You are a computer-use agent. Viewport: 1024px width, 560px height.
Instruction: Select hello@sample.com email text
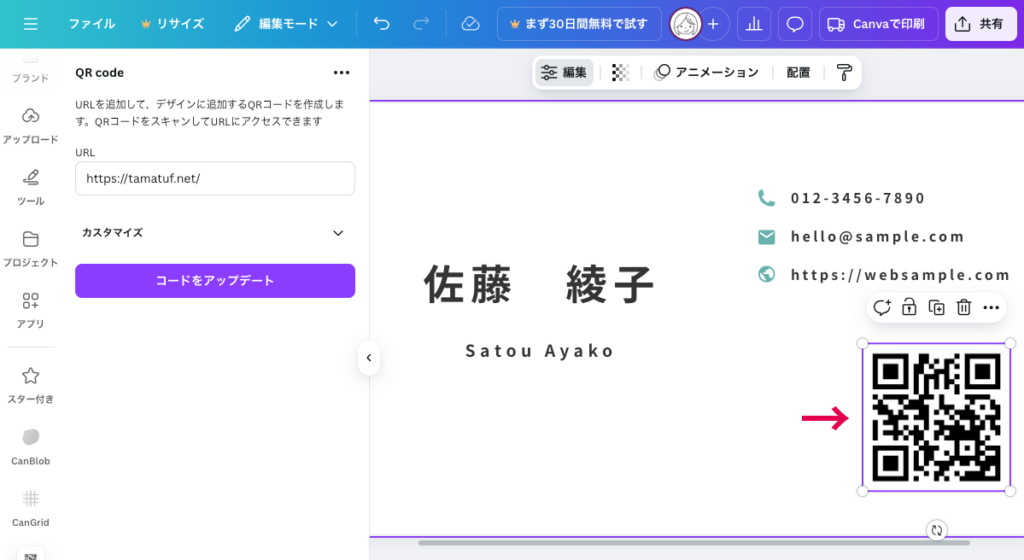[877, 236]
